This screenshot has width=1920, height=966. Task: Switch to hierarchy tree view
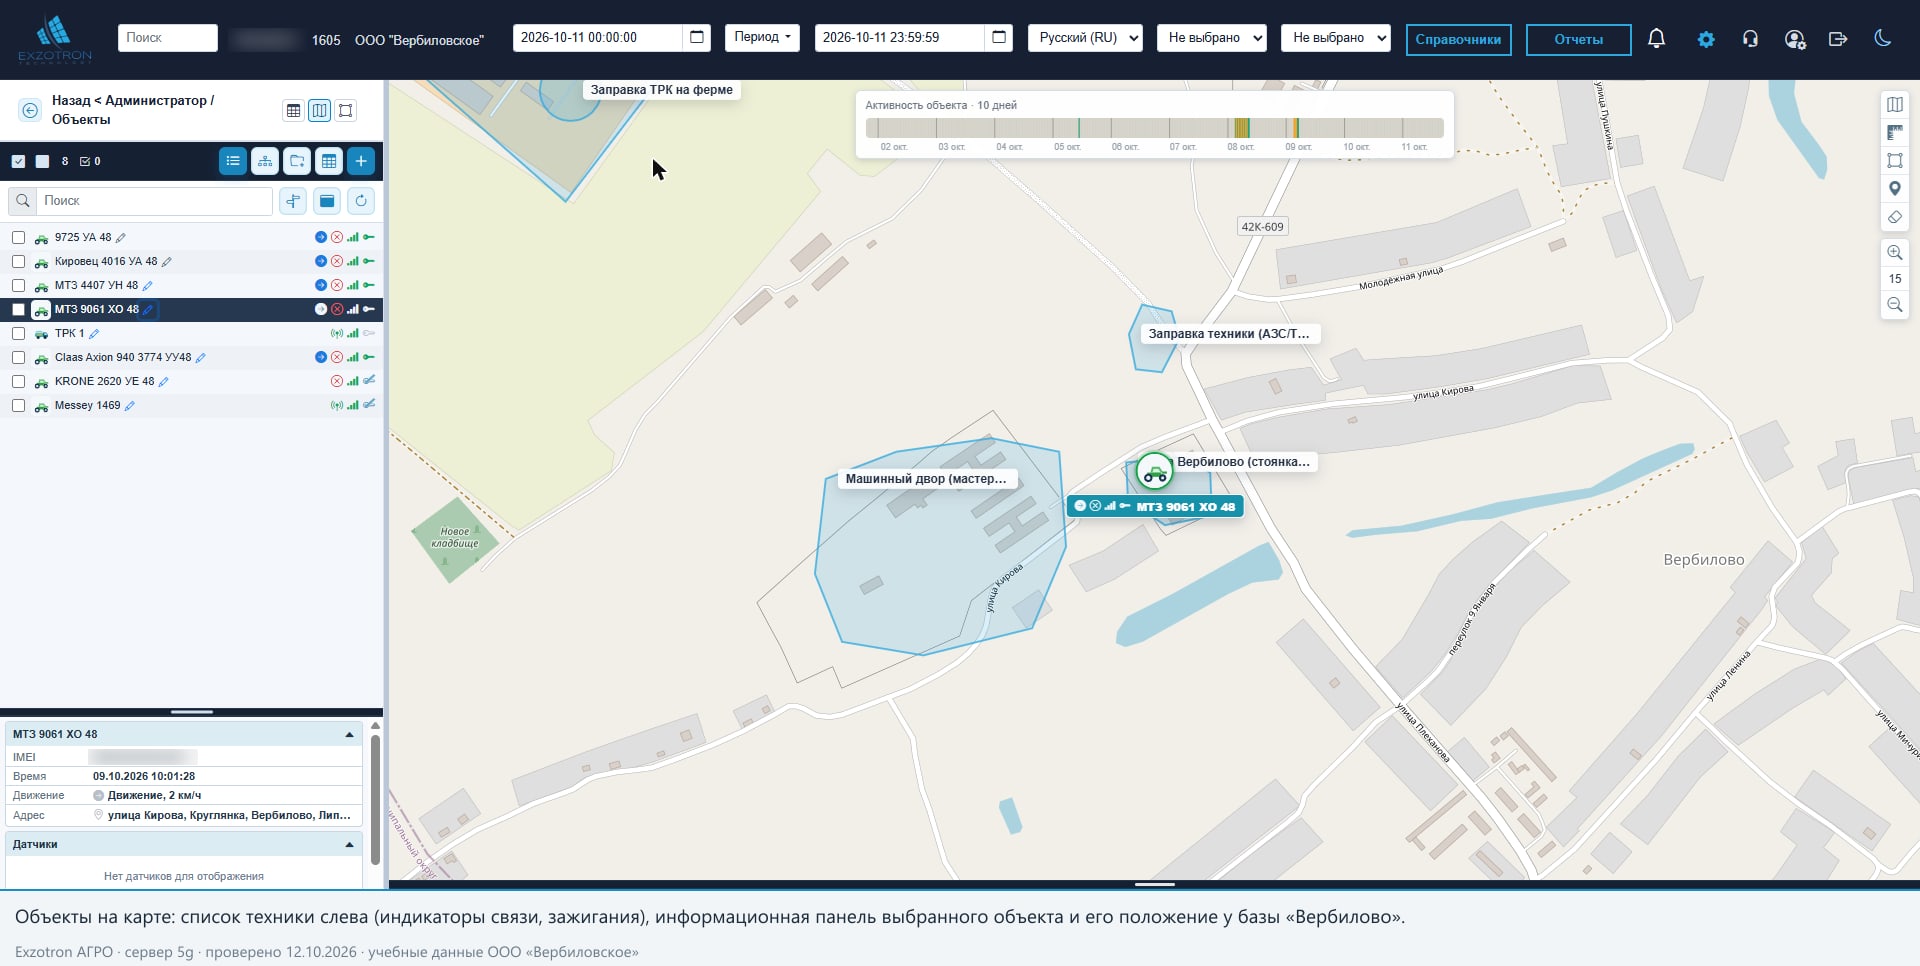(x=265, y=161)
